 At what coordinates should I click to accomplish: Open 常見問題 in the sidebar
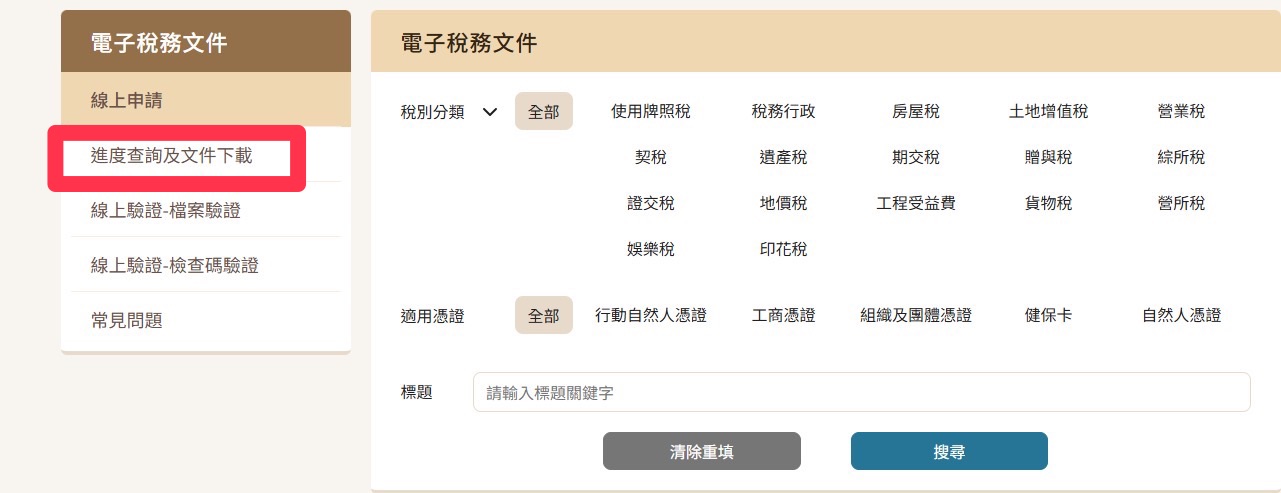click(x=126, y=320)
